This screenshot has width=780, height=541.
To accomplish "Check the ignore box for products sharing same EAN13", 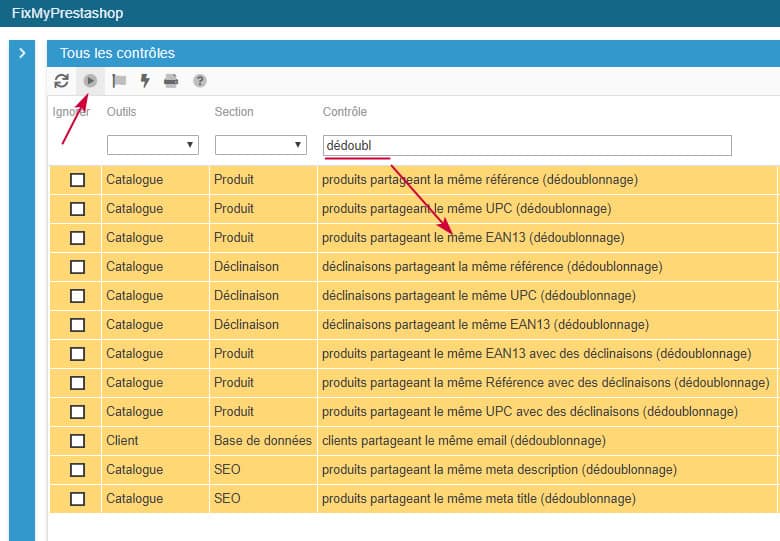I will coord(77,238).
